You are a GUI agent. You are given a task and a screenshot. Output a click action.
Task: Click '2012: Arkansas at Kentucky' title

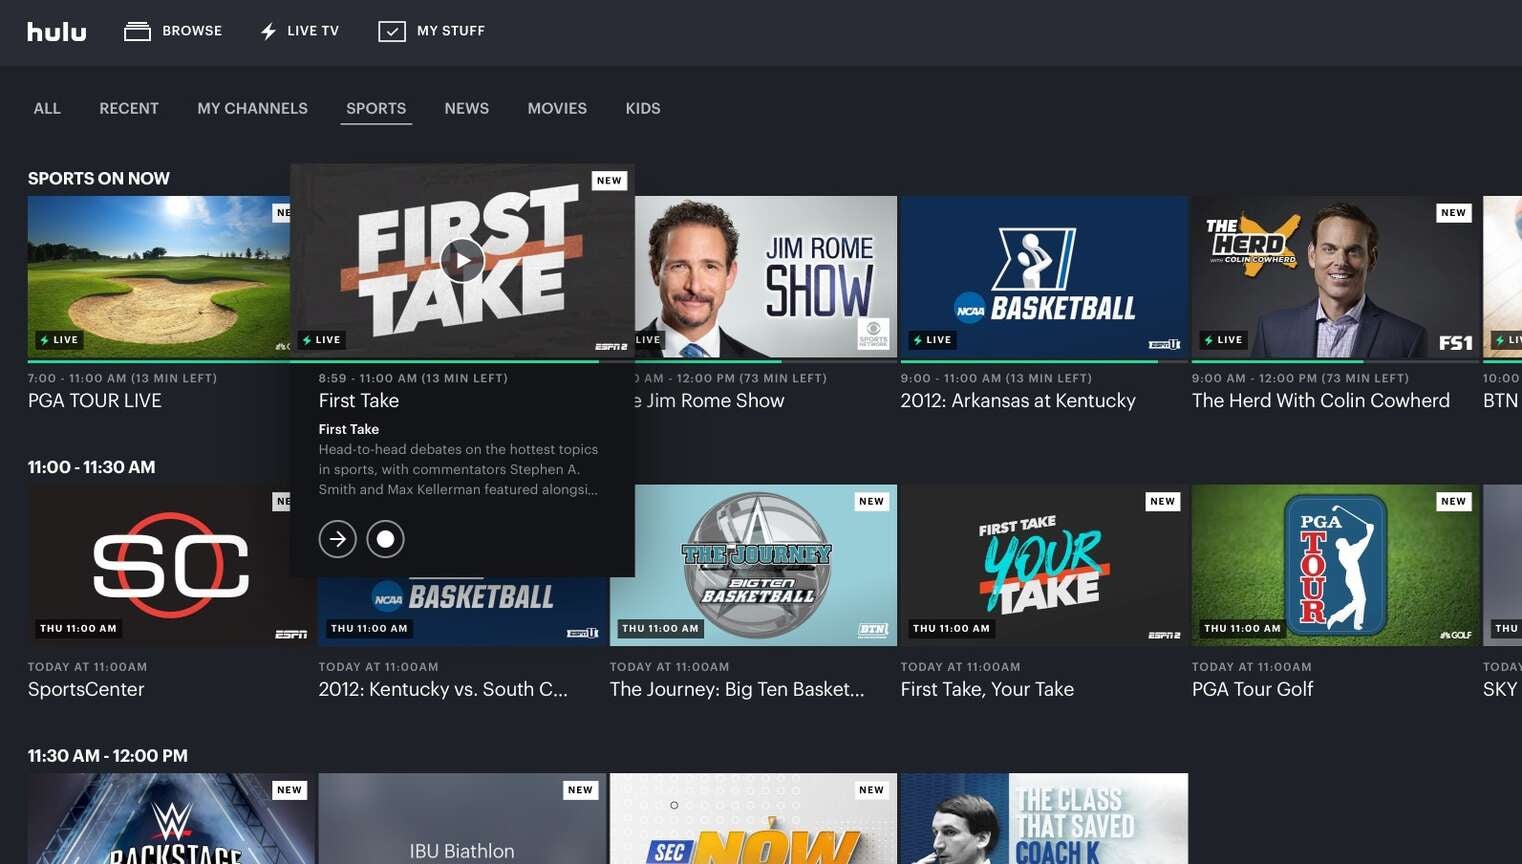point(1018,400)
